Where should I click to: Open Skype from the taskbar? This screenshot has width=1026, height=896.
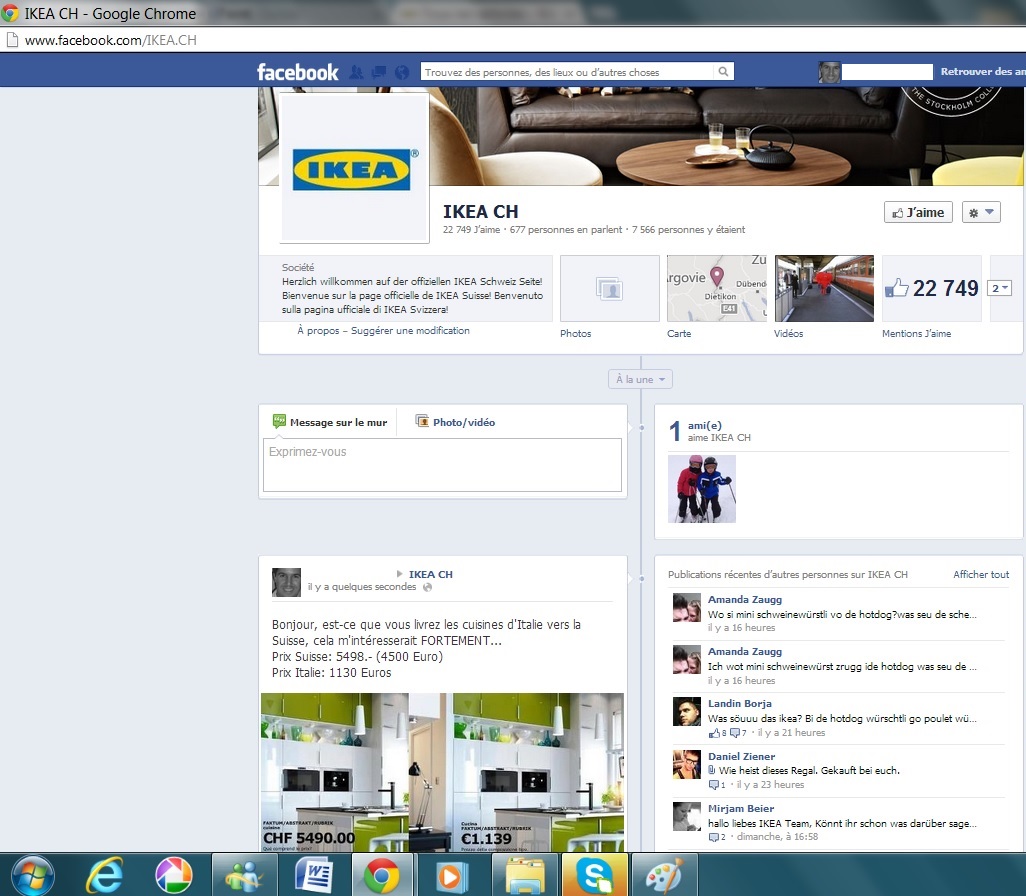[594, 875]
